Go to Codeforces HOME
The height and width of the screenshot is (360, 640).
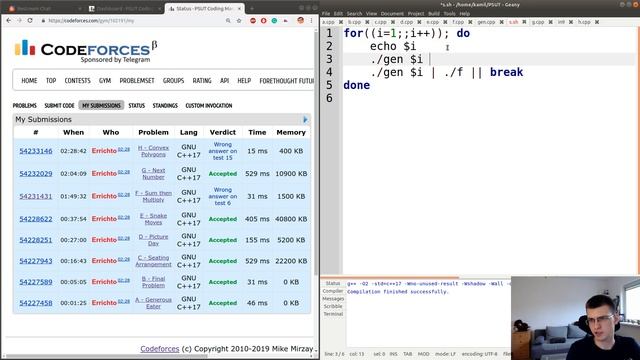[29, 81]
